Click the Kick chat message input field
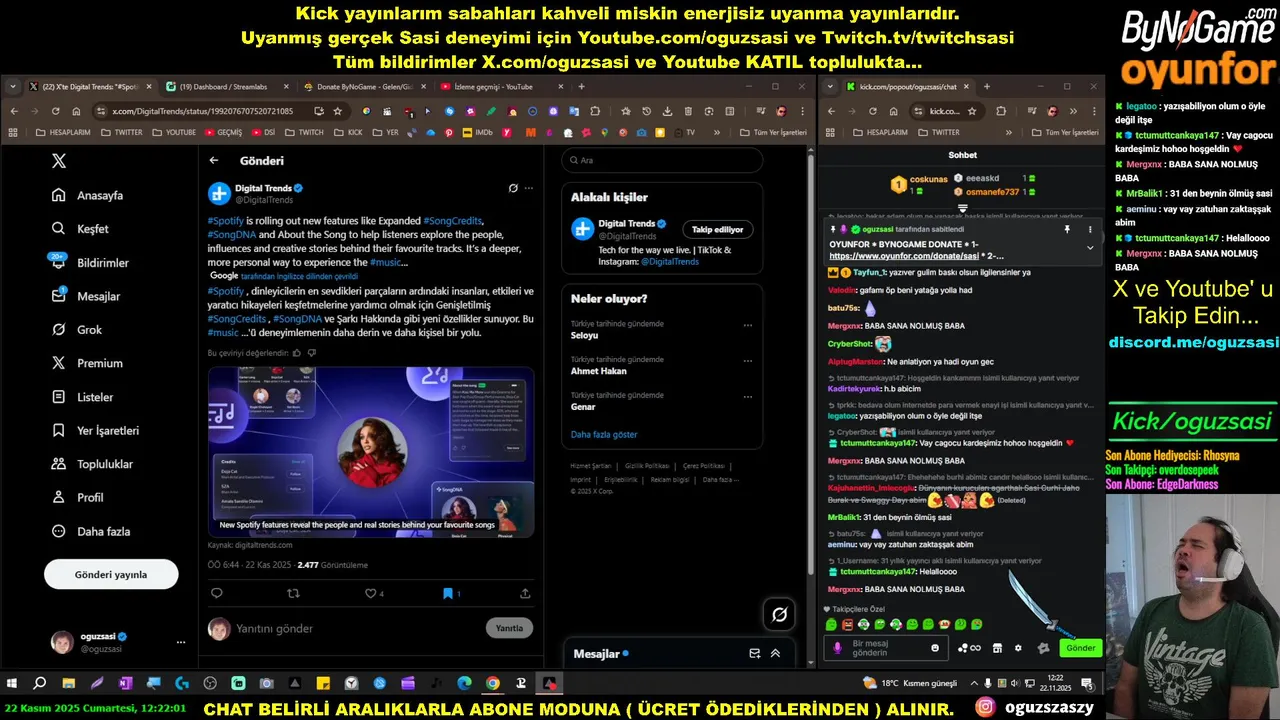1280x720 pixels. (887, 648)
